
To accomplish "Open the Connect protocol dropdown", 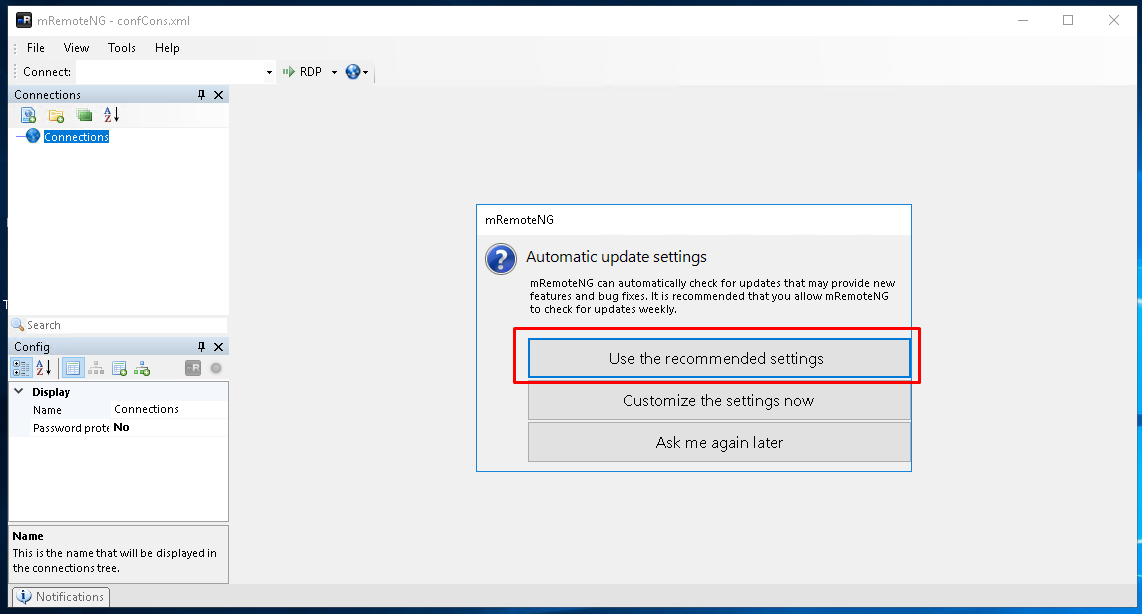I will 335,71.
